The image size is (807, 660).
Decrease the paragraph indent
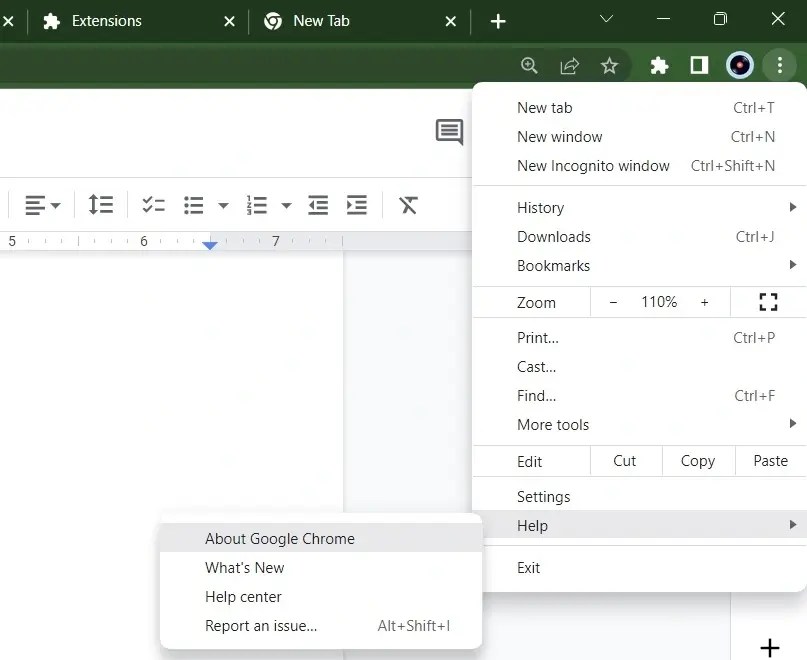click(318, 204)
